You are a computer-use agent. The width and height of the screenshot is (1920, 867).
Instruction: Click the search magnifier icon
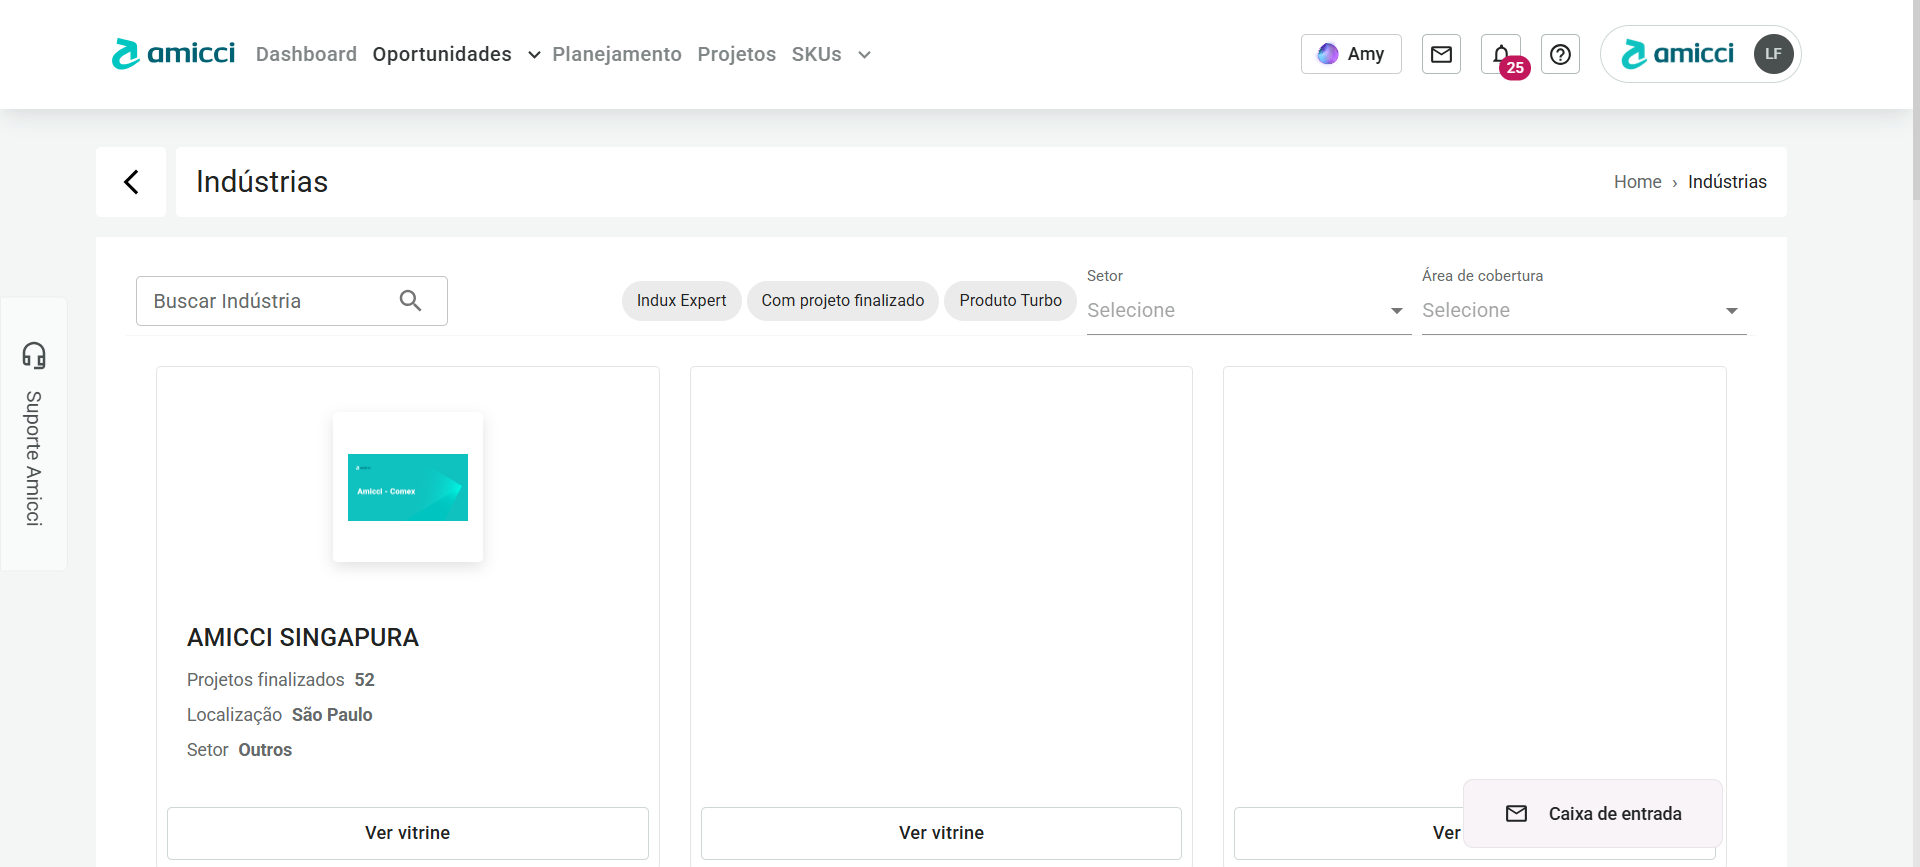(x=410, y=300)
